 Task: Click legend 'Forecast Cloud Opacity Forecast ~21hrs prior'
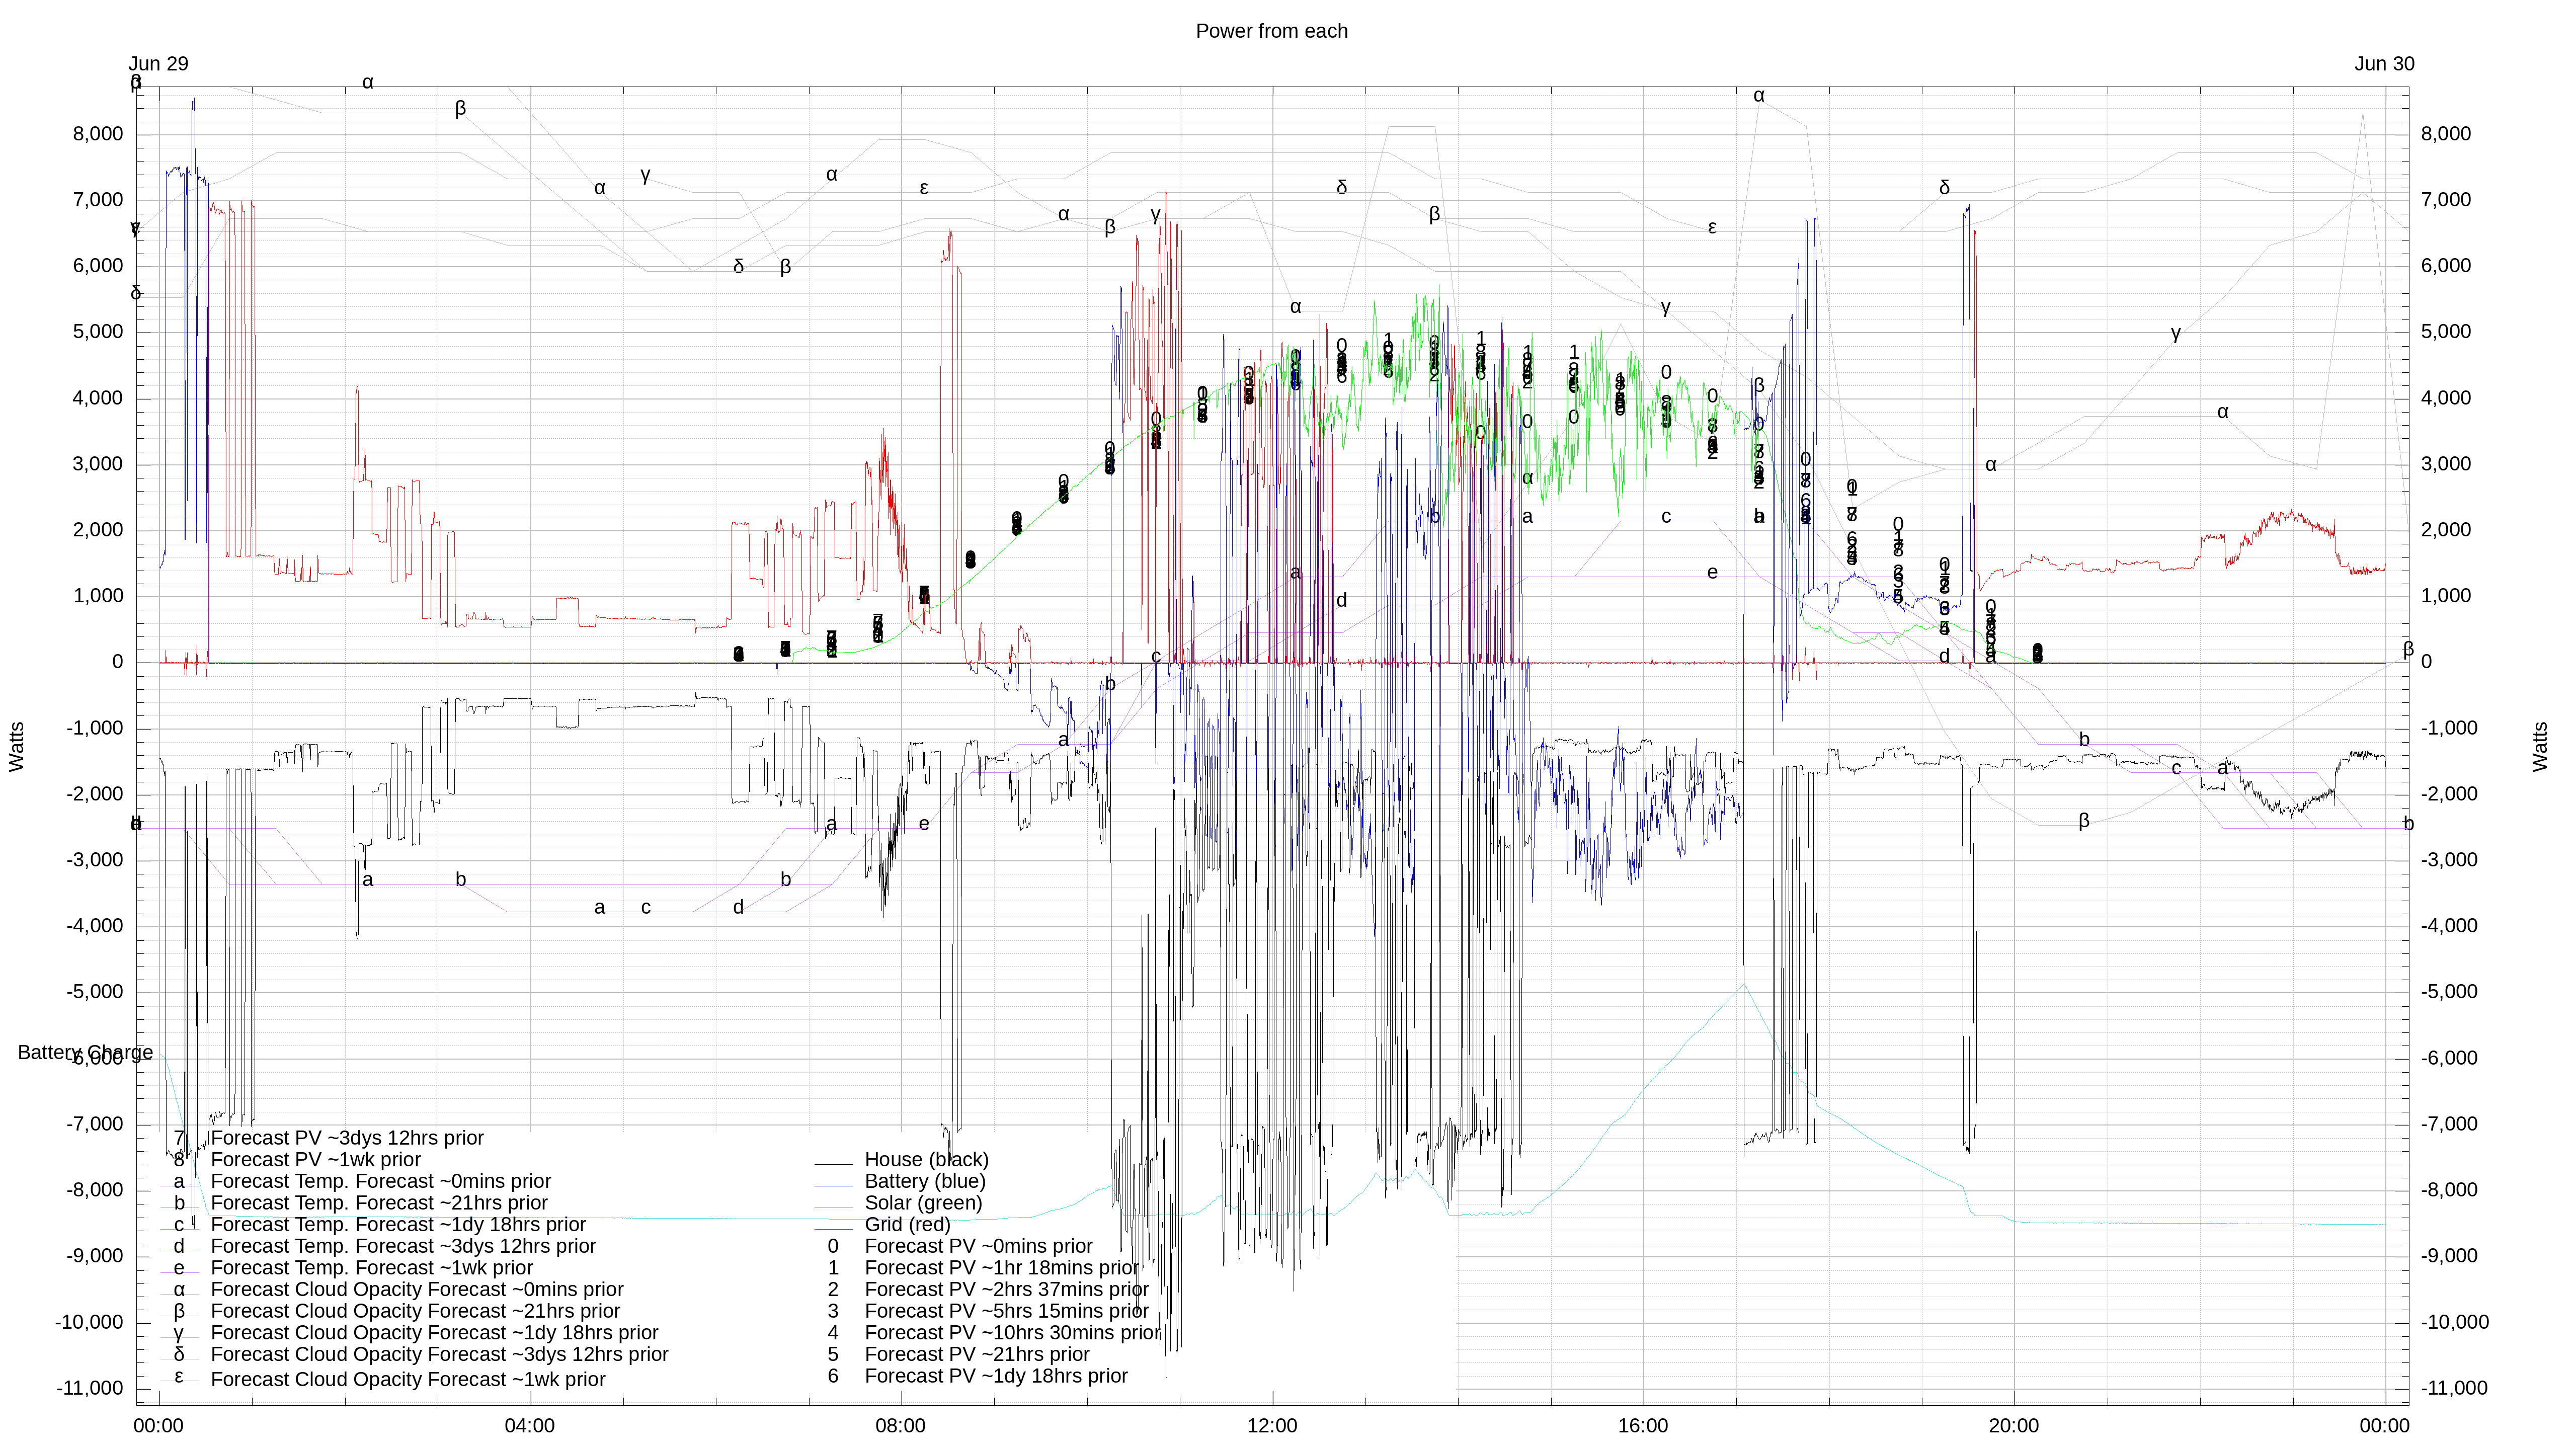pos(415,1311)
